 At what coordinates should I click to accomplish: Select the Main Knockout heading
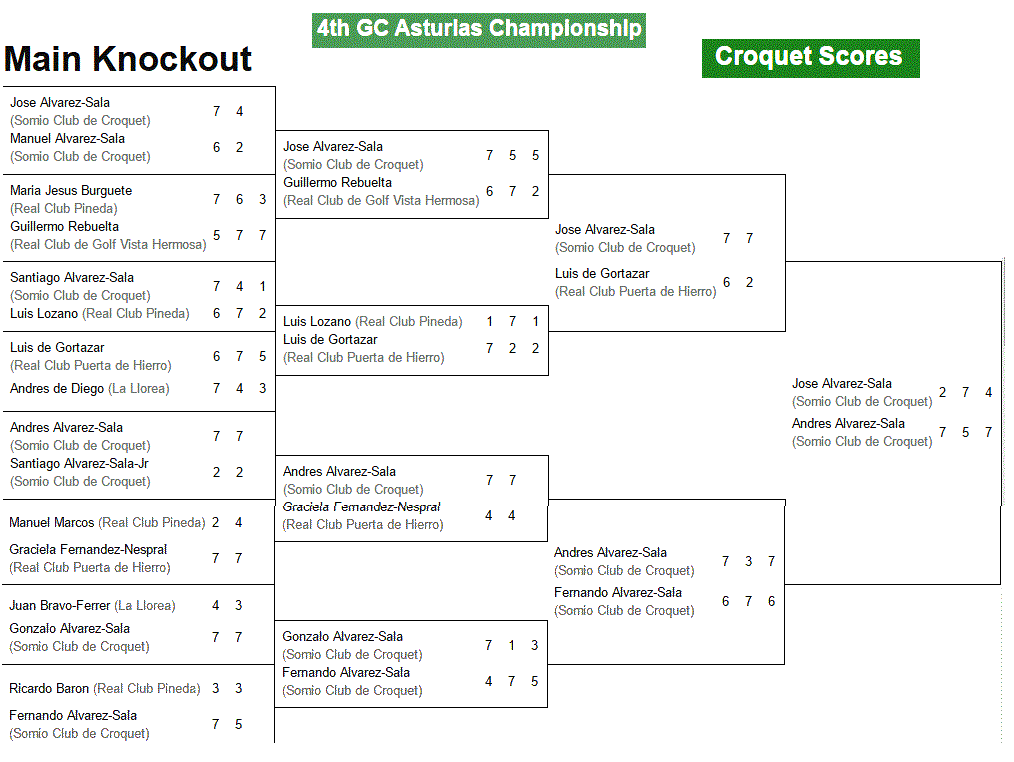(x=127, y=59)
